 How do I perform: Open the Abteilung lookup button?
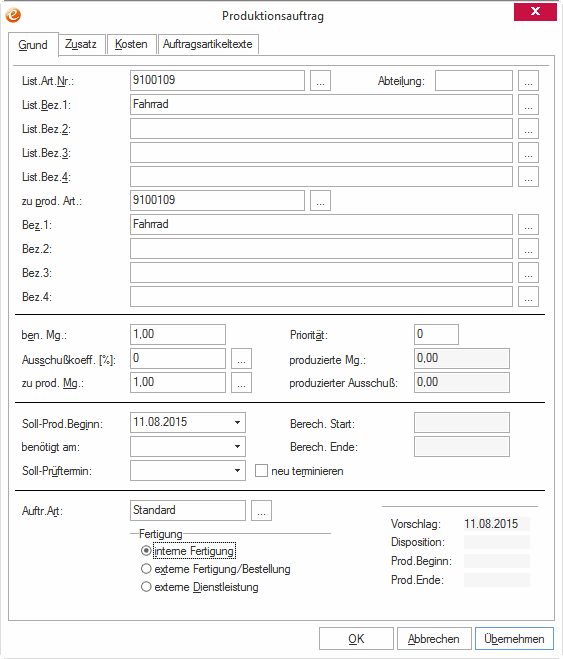[x=528, y=81]
